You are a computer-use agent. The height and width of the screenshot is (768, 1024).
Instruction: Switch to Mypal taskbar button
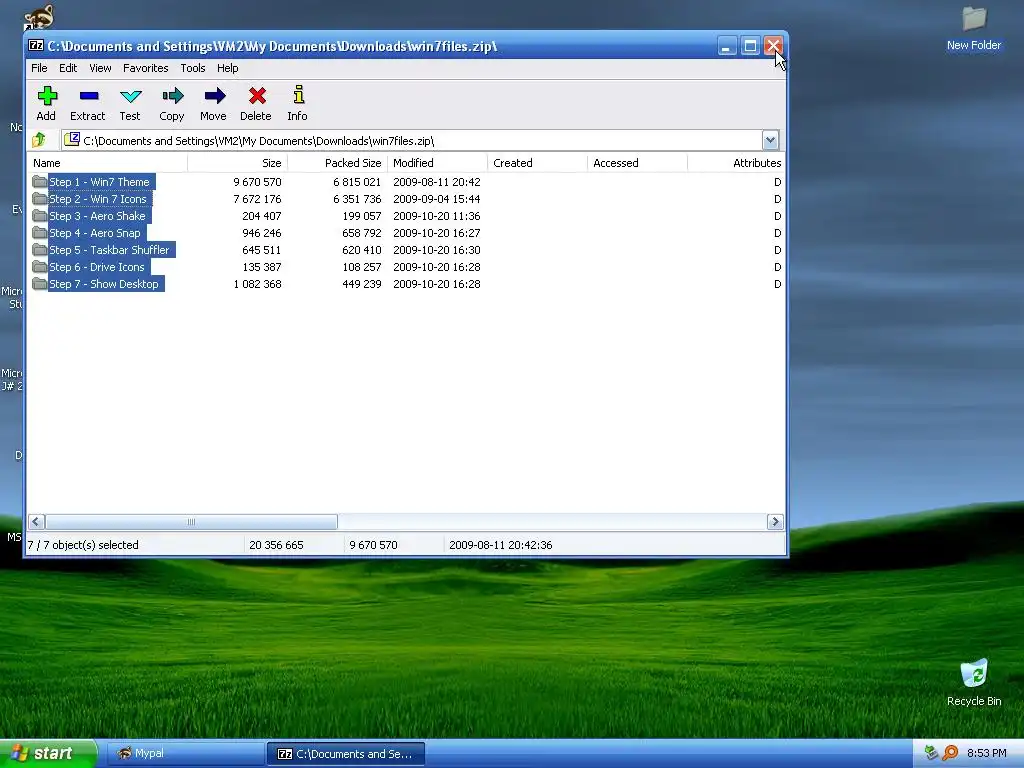(184, 753)
